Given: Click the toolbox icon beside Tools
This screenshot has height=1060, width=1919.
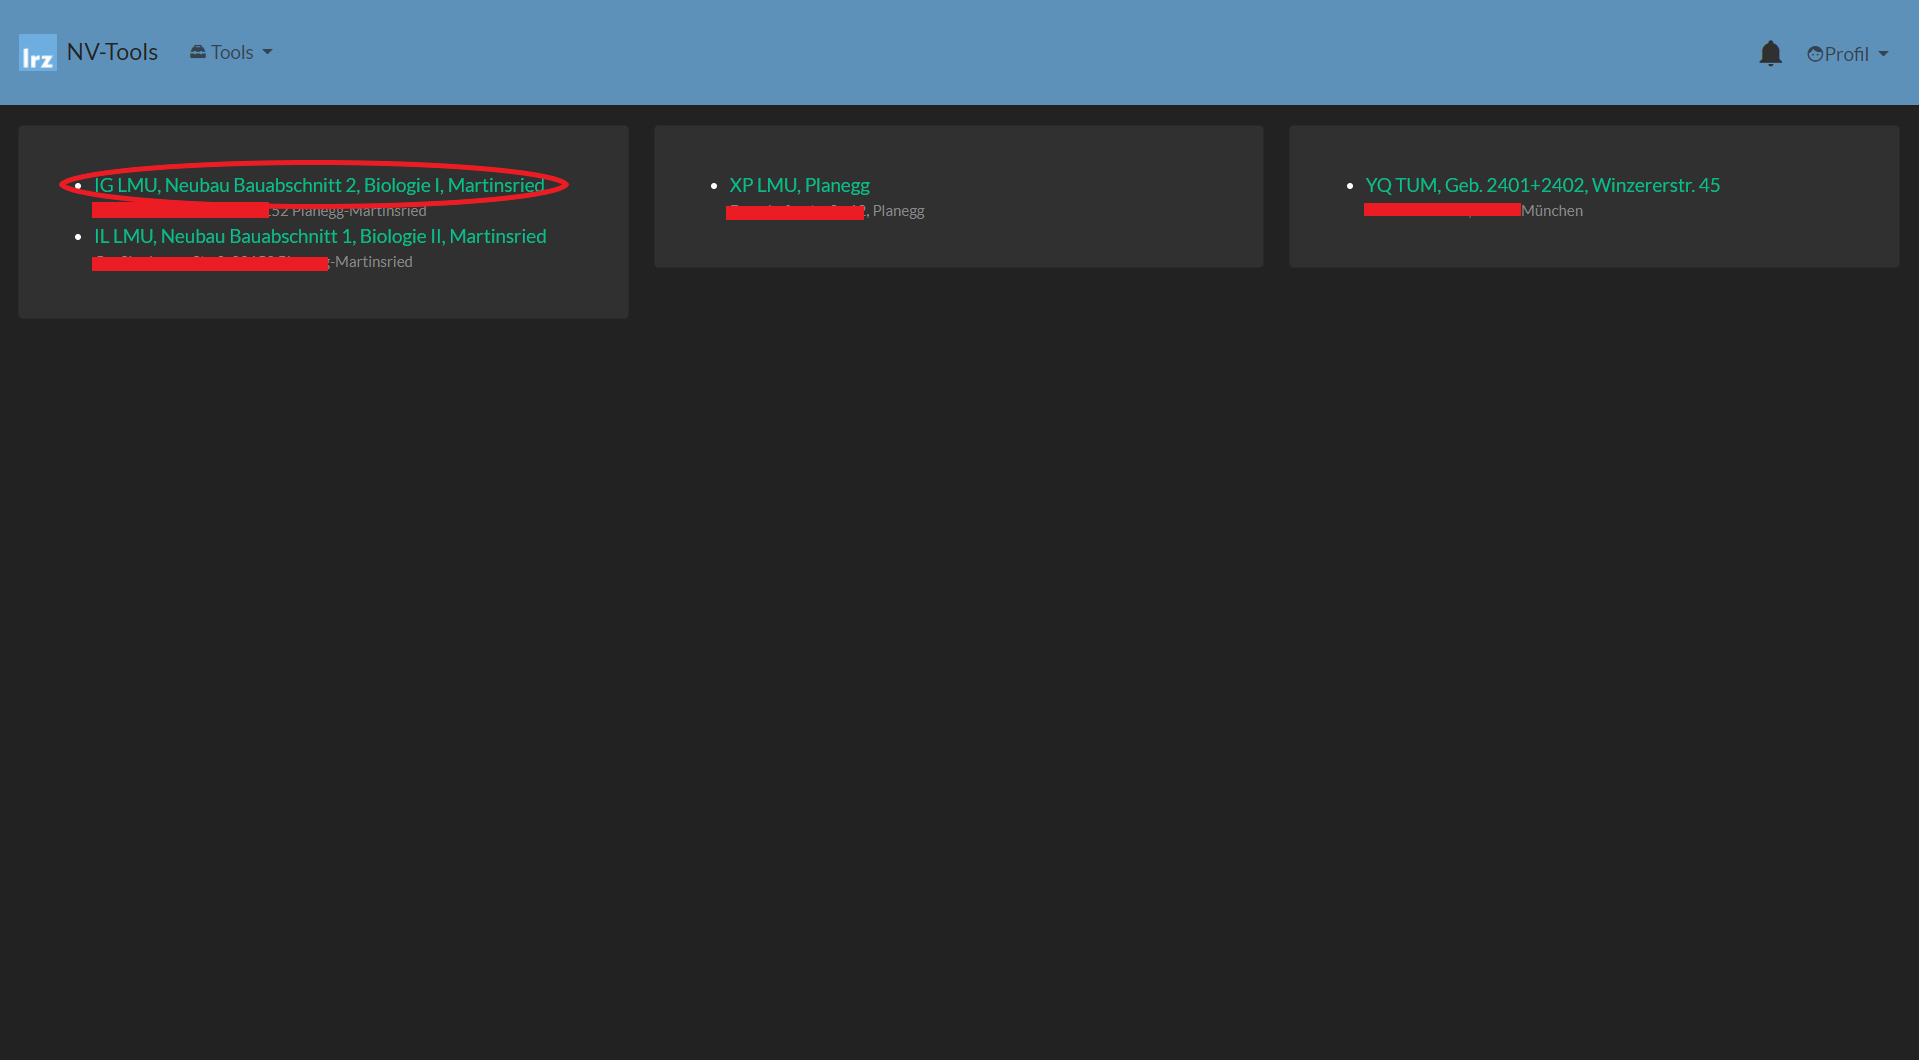Looking at the screenshot, I should 198,52.
